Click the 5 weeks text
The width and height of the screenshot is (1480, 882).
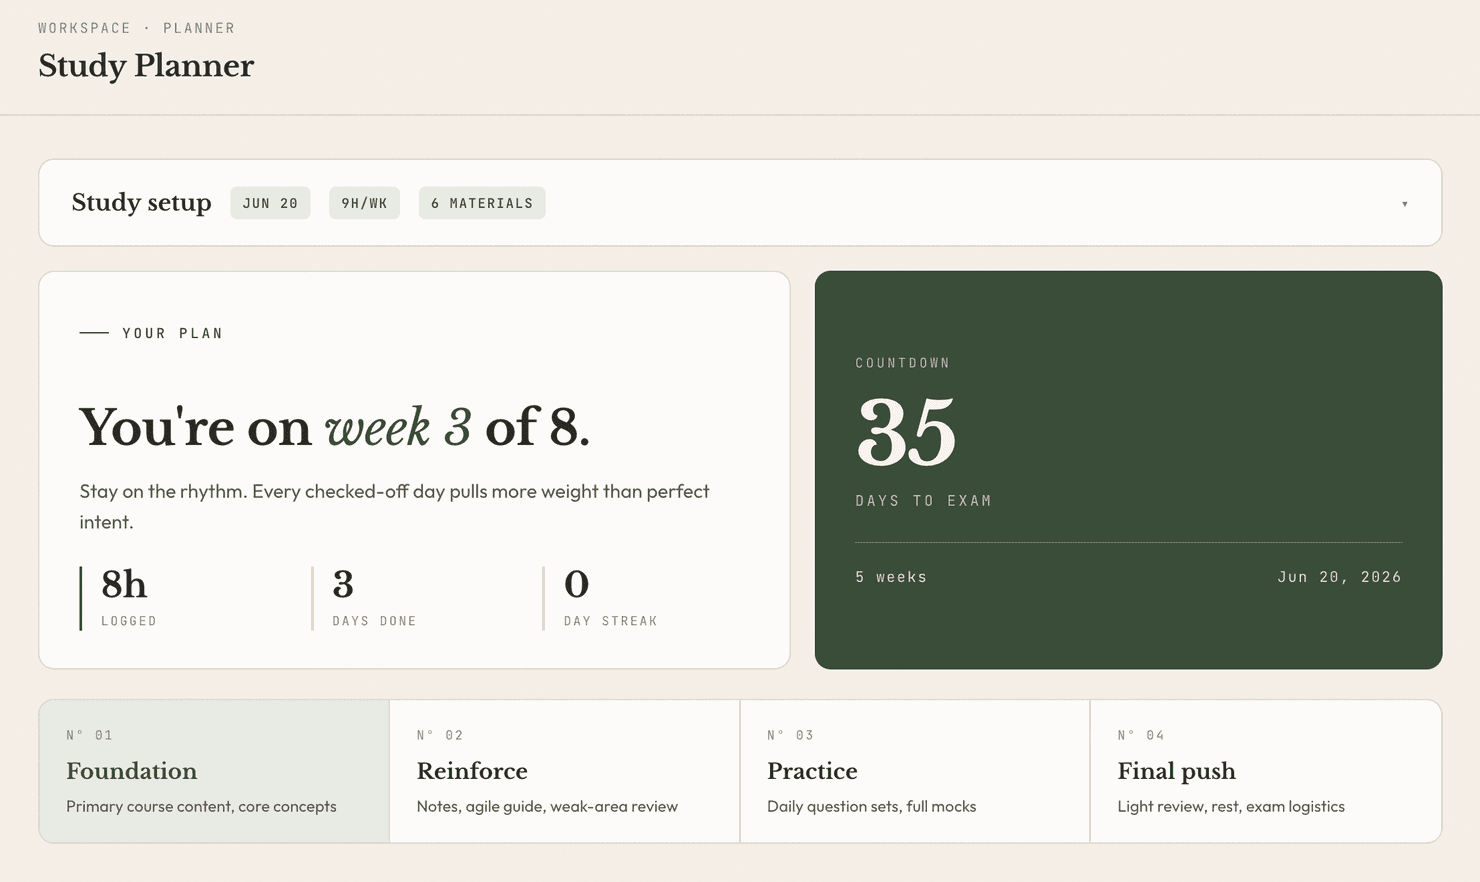coord(891,577)
